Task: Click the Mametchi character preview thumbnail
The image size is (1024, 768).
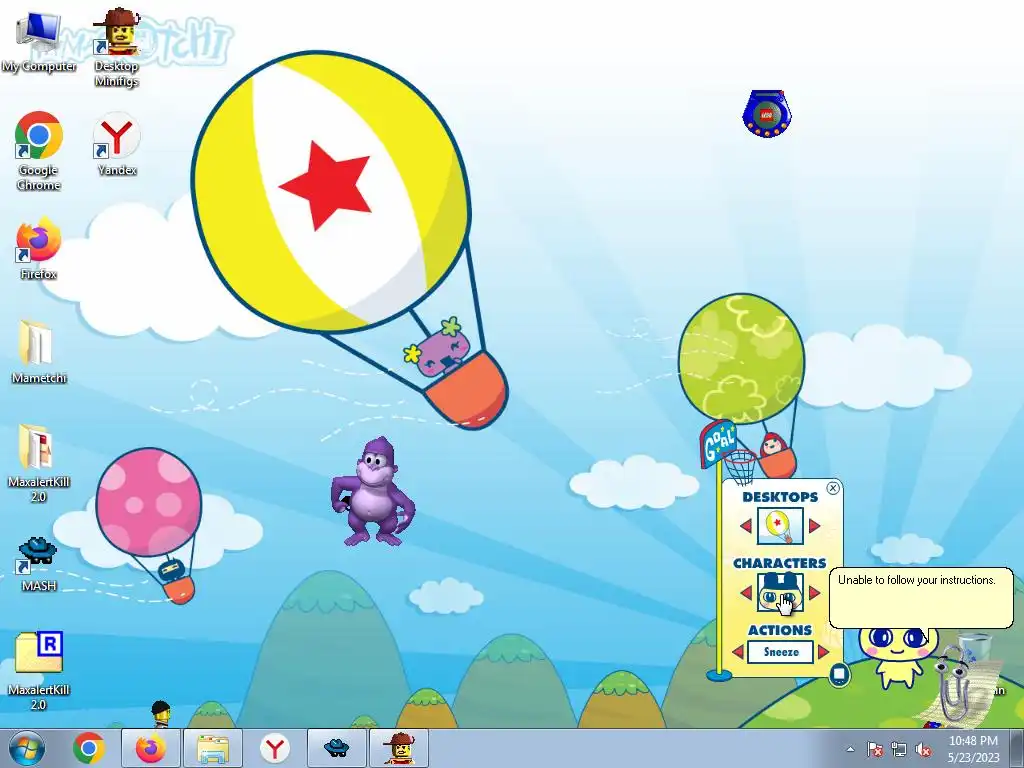Action: pos(780,592)
